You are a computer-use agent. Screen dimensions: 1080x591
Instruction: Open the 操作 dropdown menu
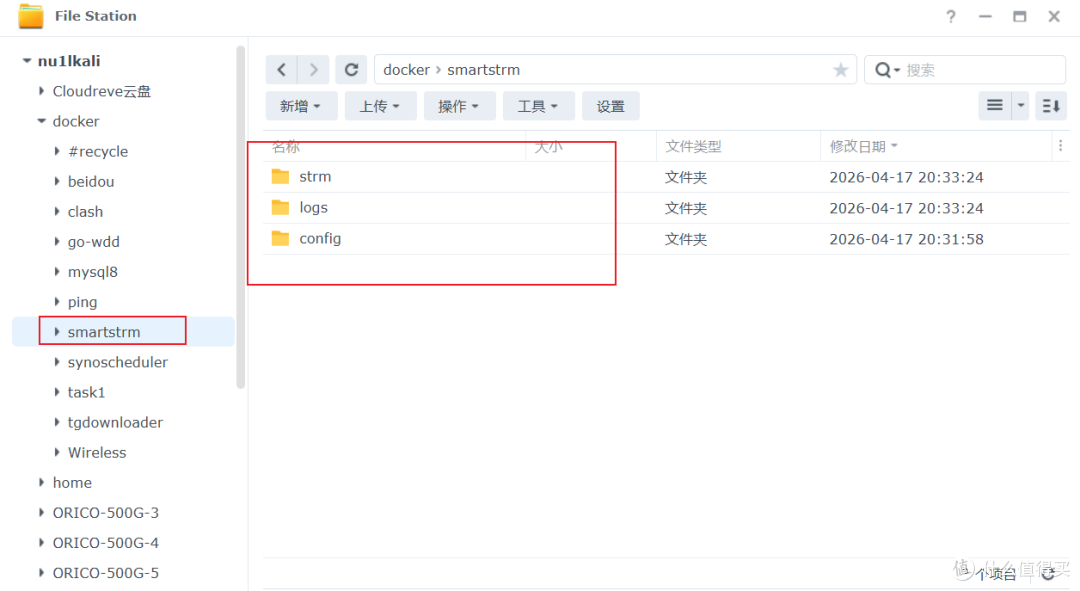459,106
